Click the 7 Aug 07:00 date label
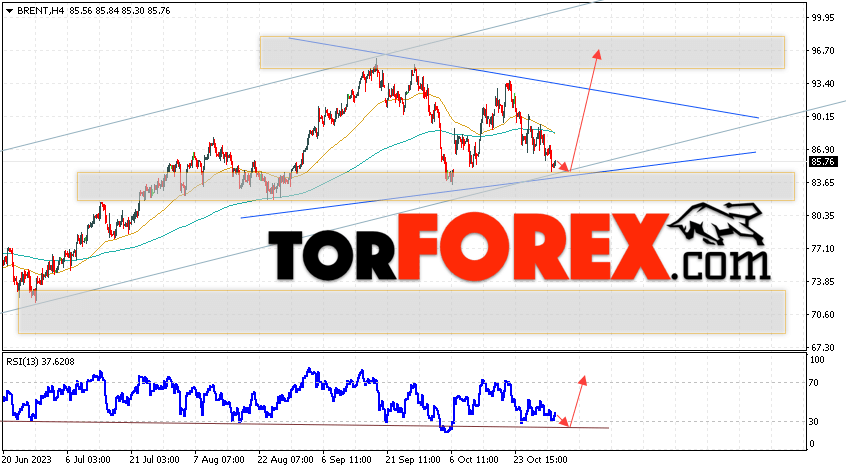 pyautogui.click(x=219, y=460)
